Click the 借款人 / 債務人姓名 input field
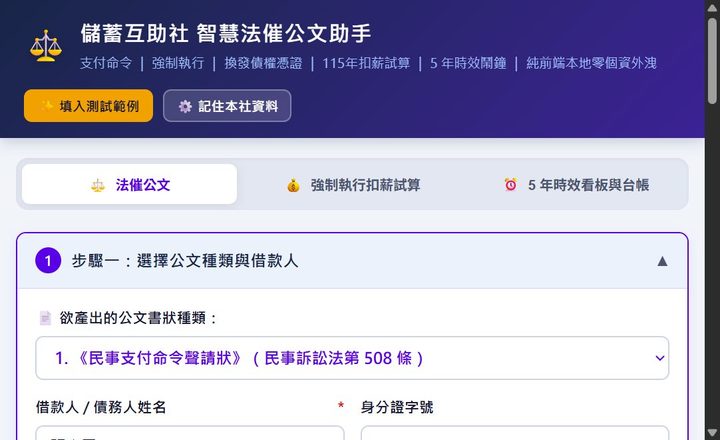 point(190,433)
